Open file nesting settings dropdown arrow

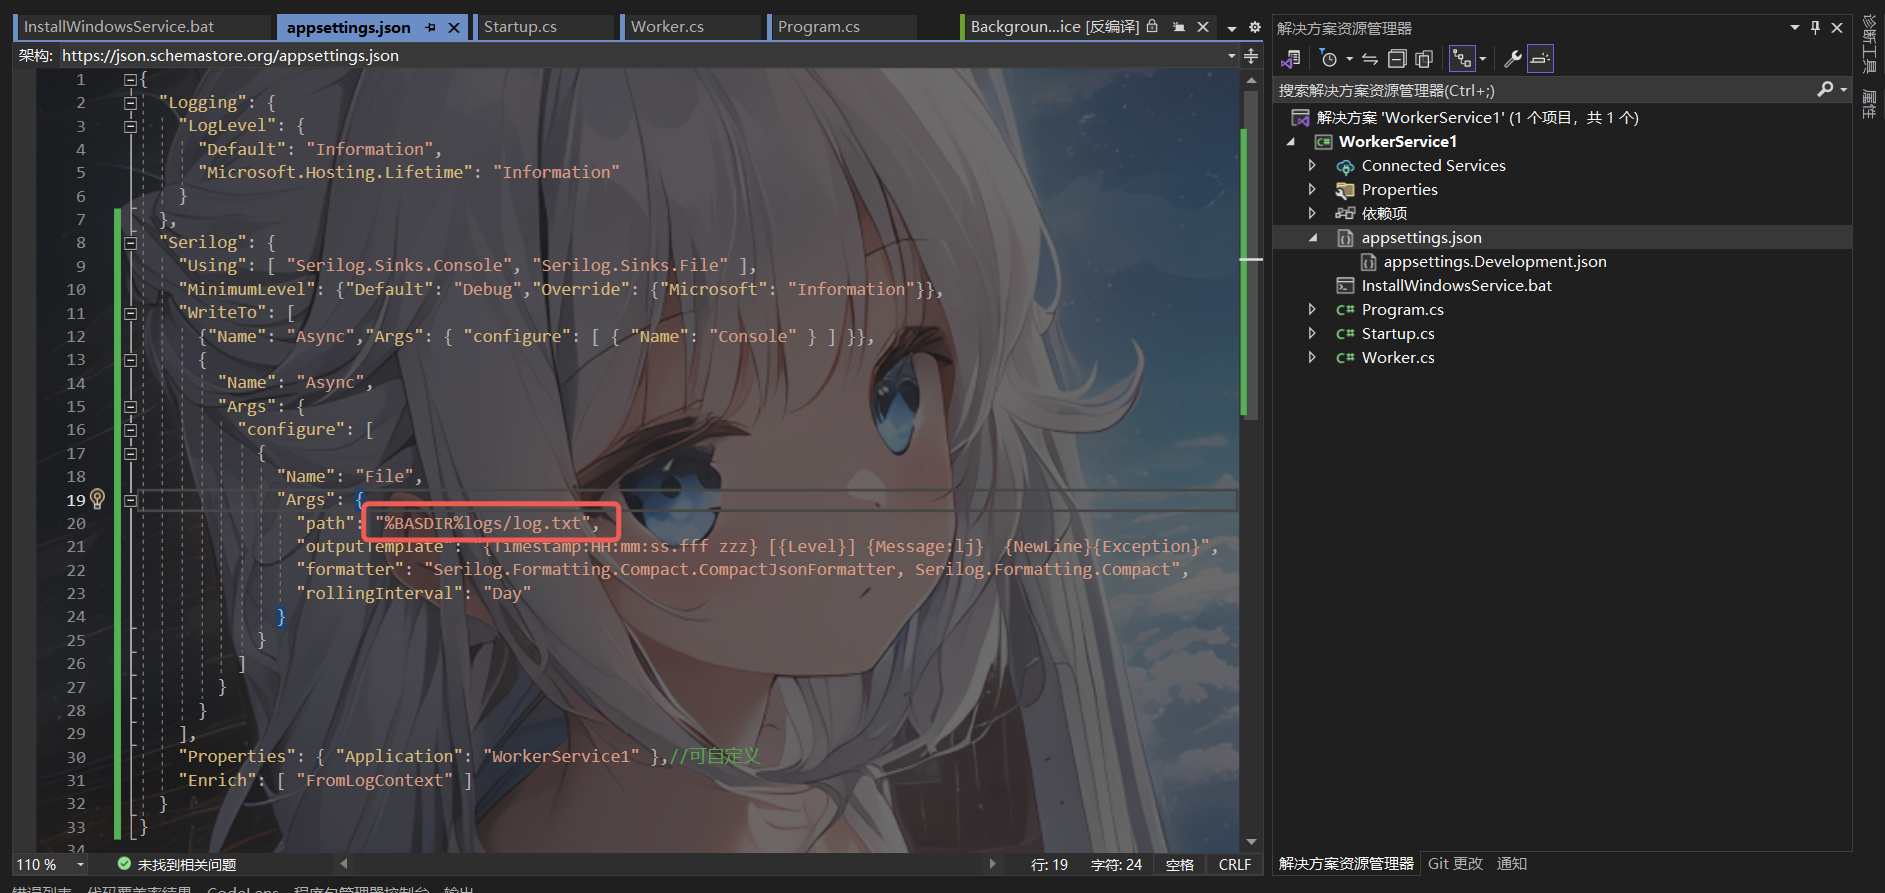point(1482,59)
